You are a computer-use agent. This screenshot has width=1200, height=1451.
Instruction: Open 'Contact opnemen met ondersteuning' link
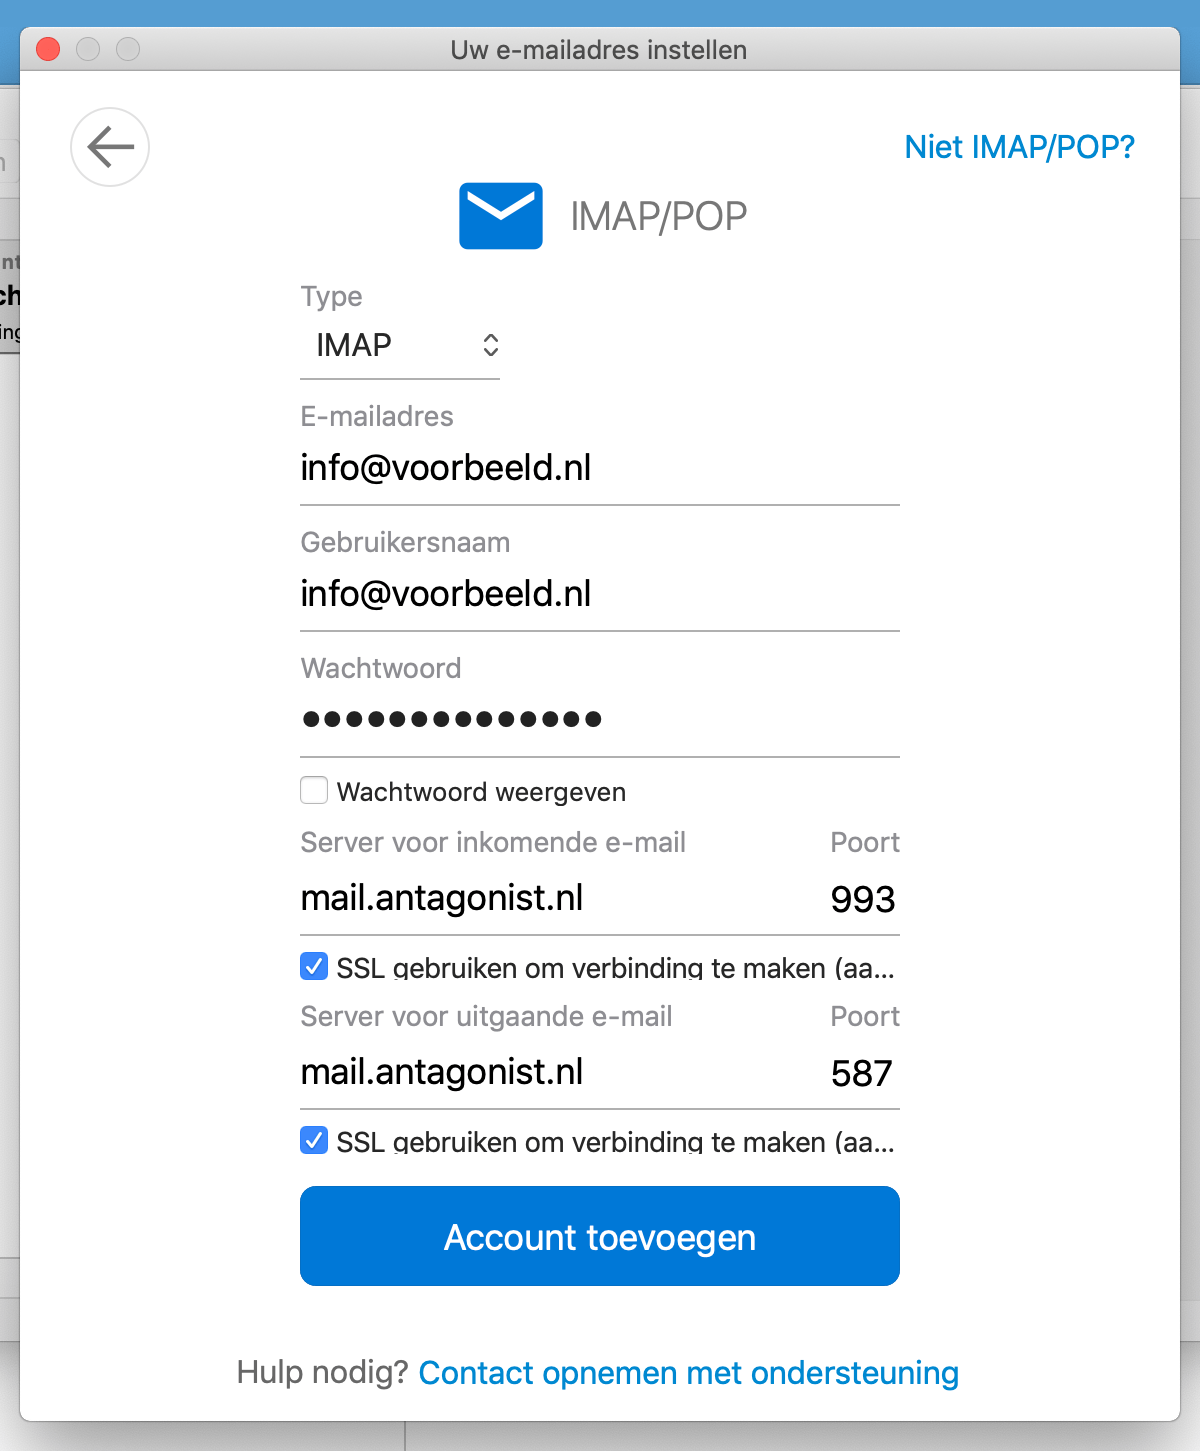[688, 1373]
